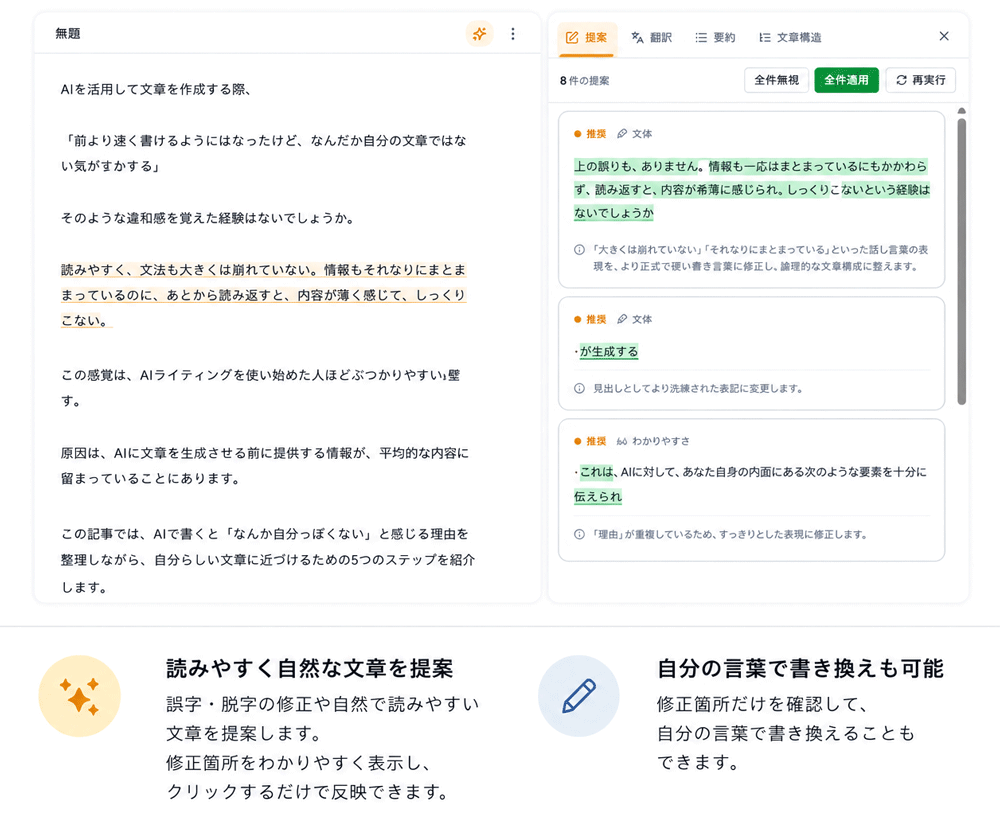Screen dimensions: 1000x815
Task: Click the document title 無題
Action: (x=68, y=34)
